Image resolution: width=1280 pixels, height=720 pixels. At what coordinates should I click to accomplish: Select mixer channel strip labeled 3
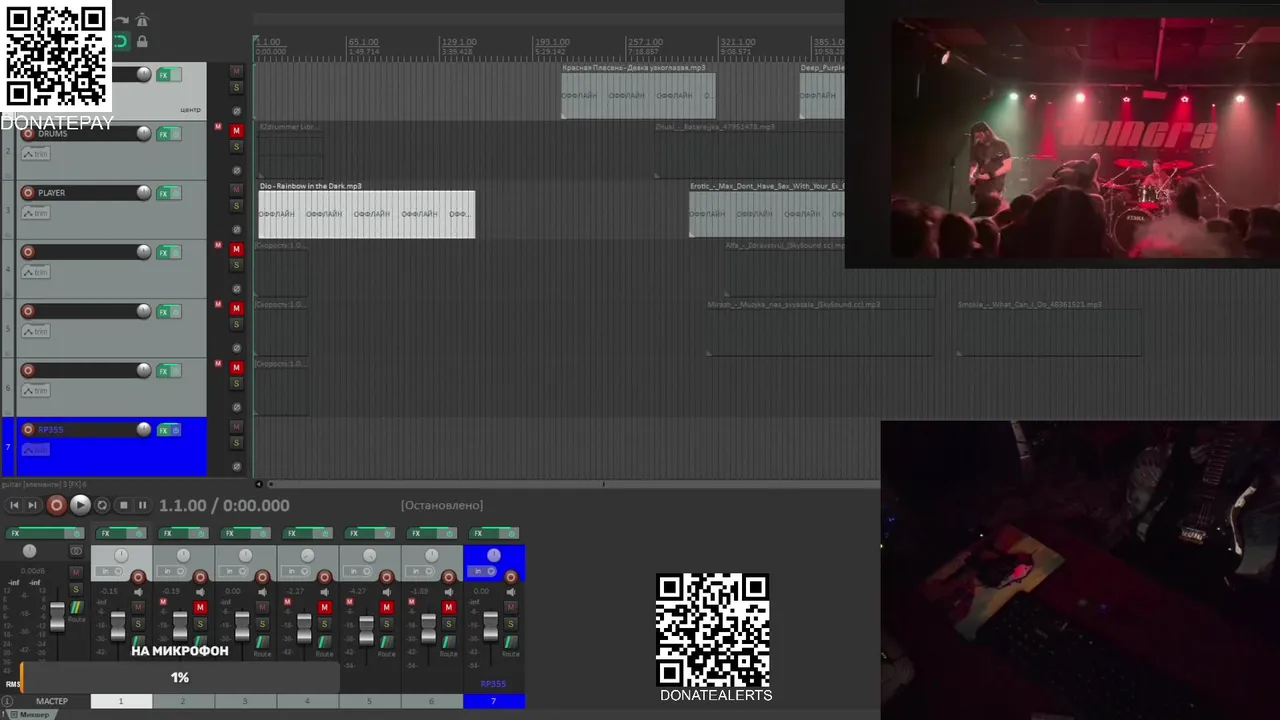point(245,701)
